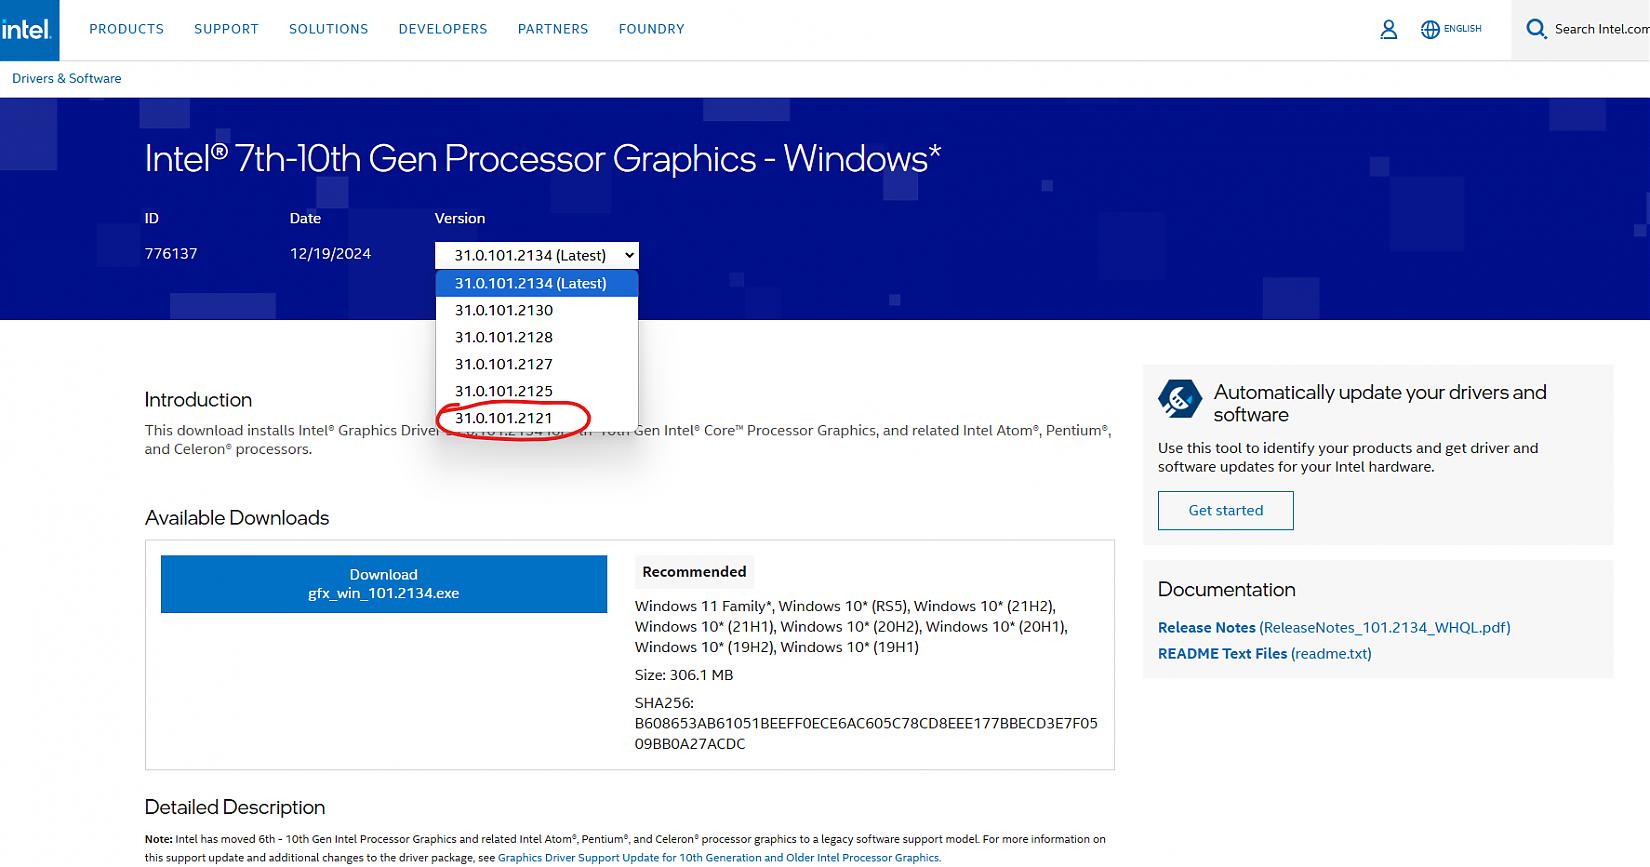Click the search magnifier icon
The width and height of the screenshot is (1650, 867).
pyautogui.click(x=1536, y=29)
